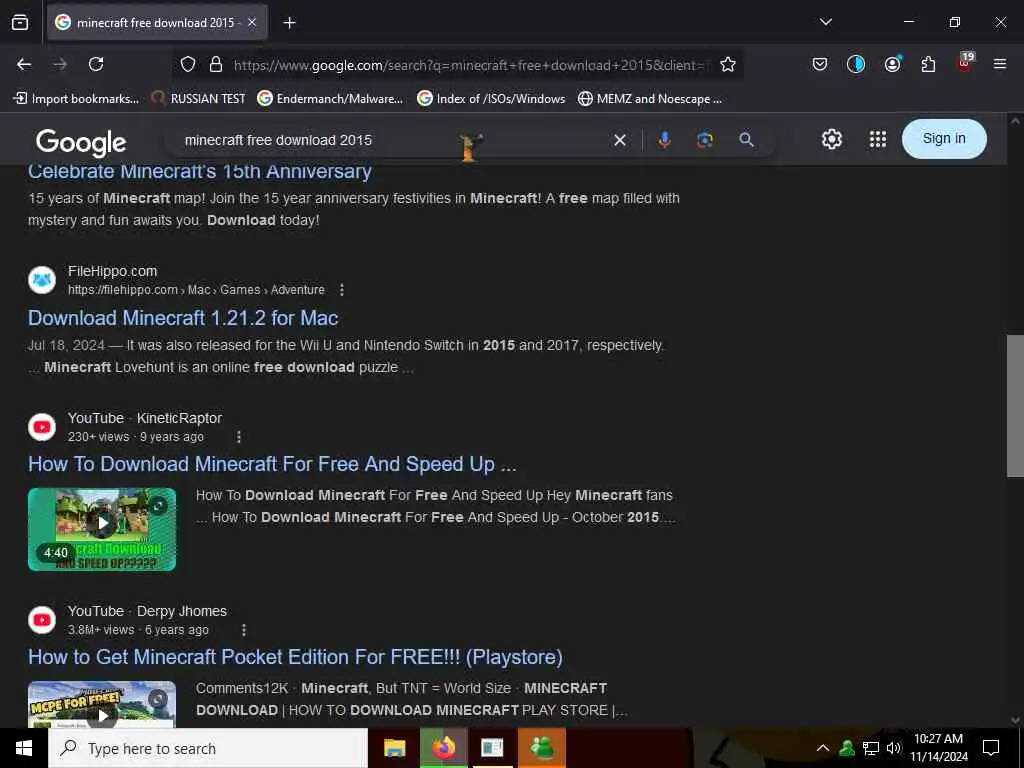
Task: Open Windows Start menu
Action: pyautogui.click(x=24, y=748)
